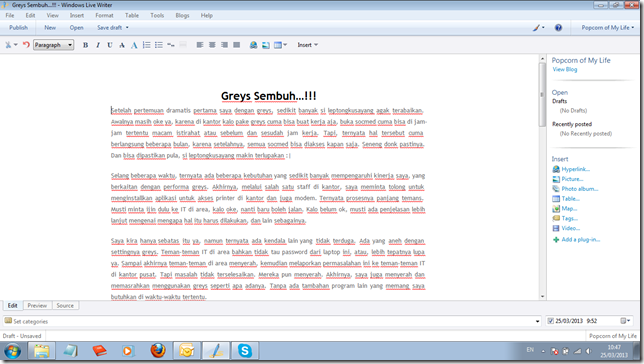
Task: Click the paintbrush theme icon
Action: 536,28
